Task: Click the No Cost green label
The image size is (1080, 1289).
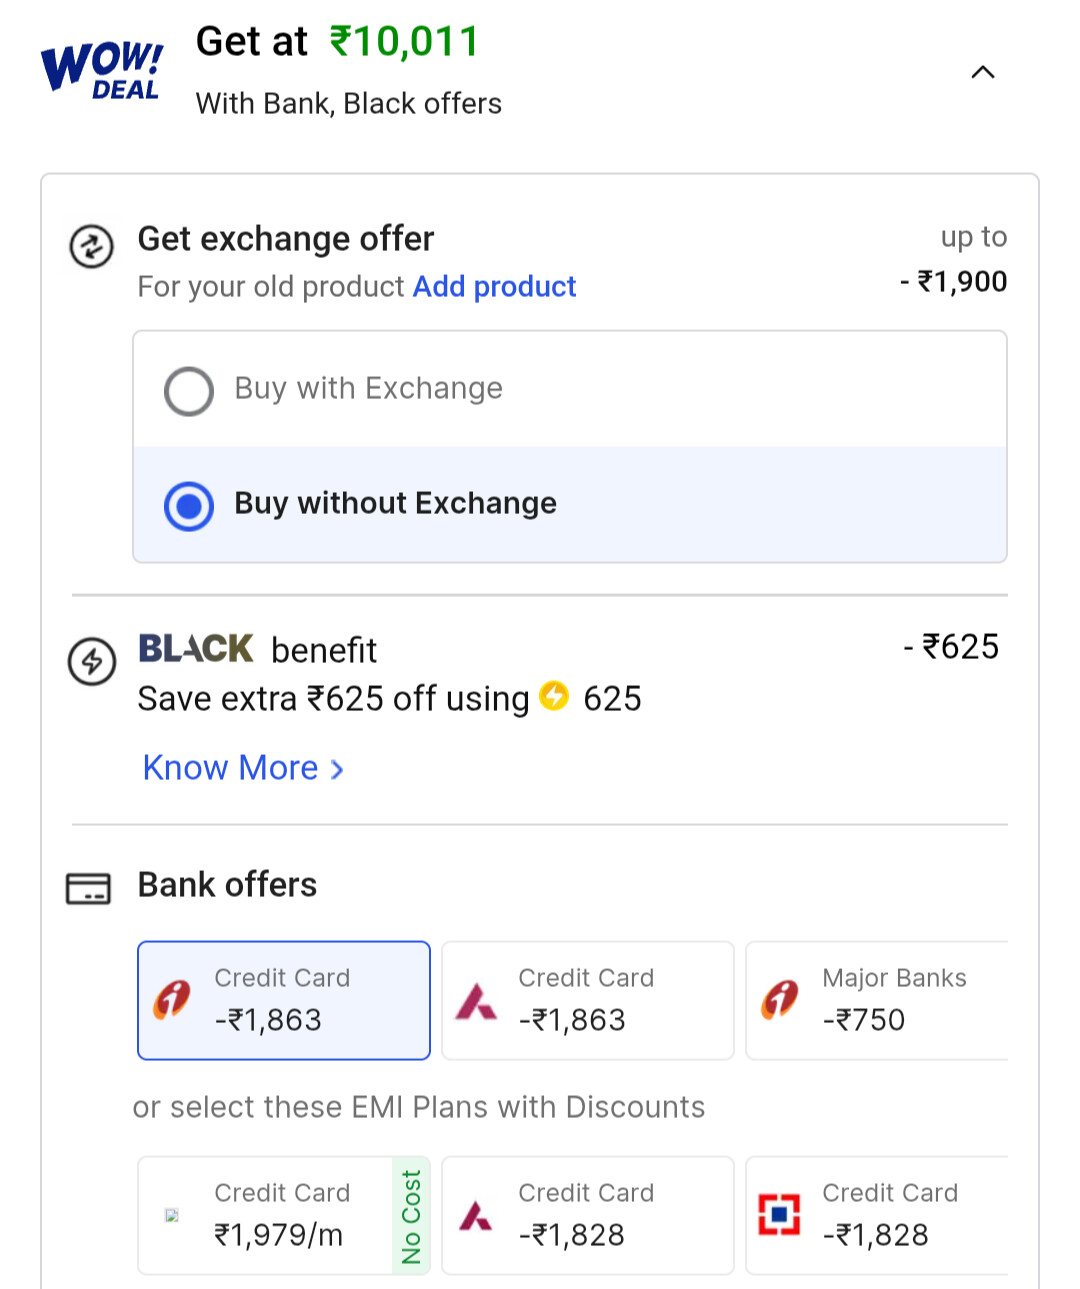Action: [x=411, y=1216]
